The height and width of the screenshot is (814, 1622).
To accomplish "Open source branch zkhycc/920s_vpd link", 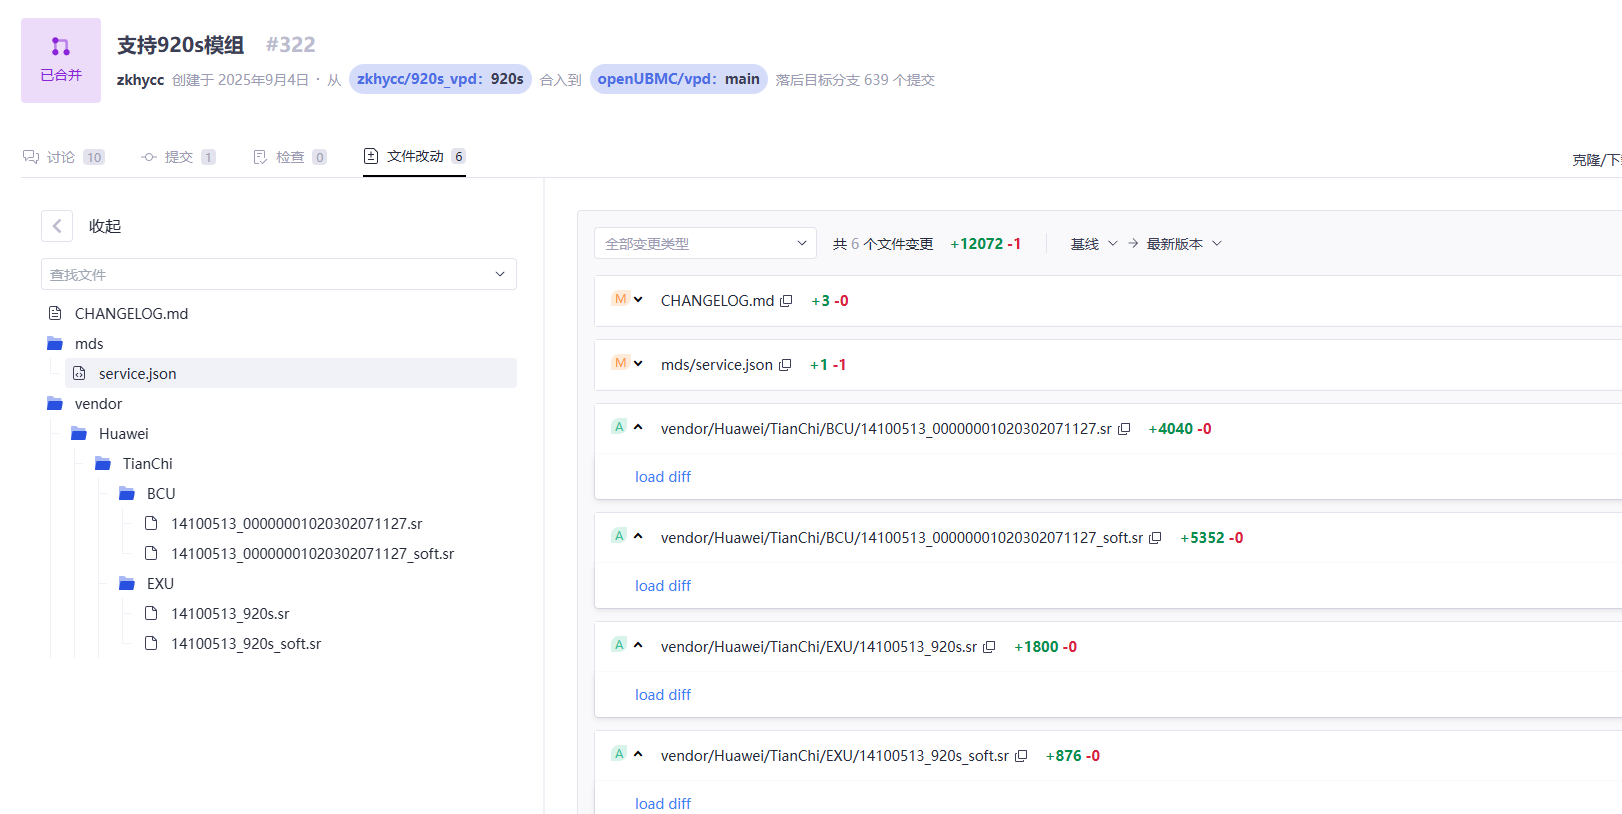I will click(x=440, y=79).
